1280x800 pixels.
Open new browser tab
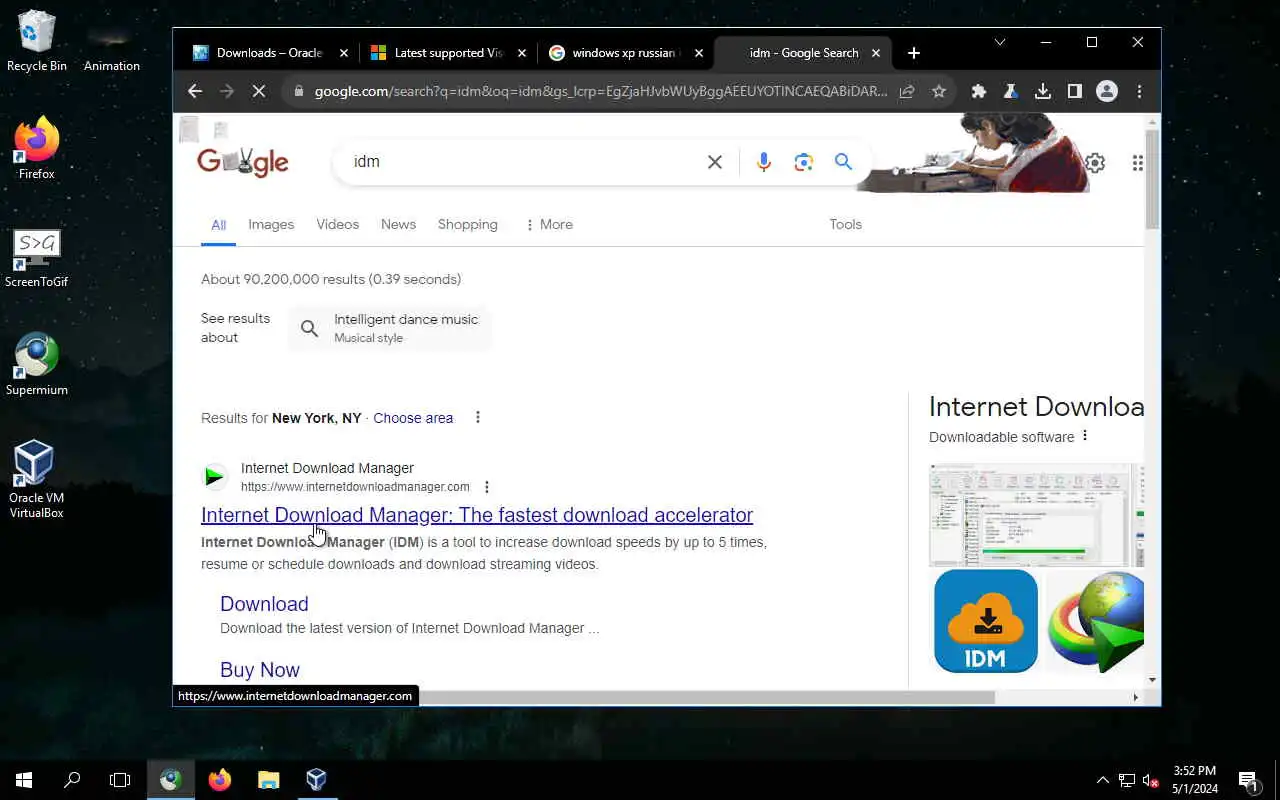[914, 53]
